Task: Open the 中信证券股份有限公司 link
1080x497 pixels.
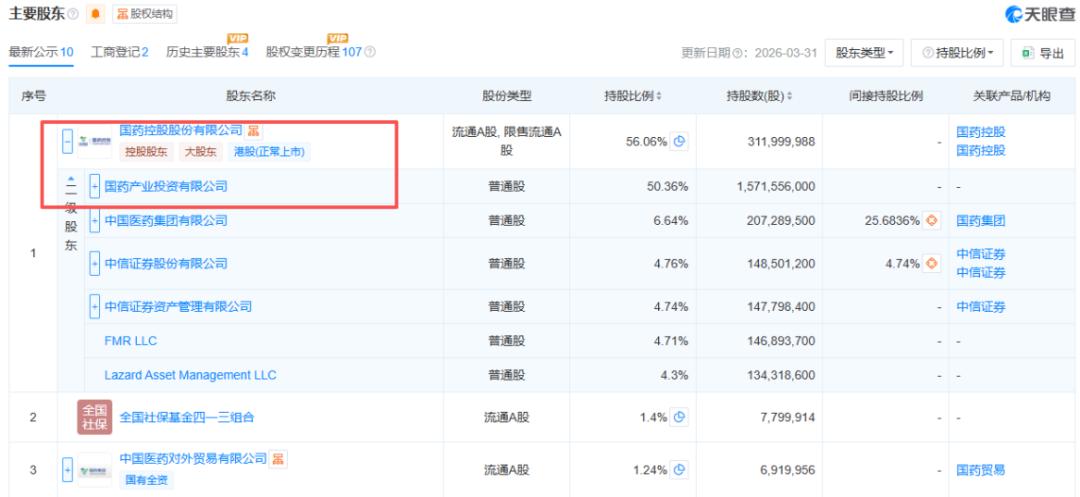Action: tap(166, 264)
